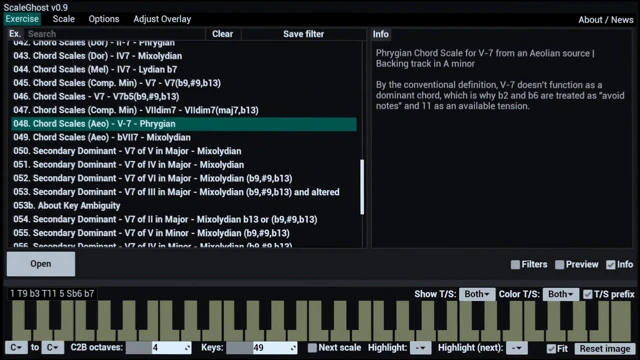Open the Options tab
640x360 pixels.
104,19
